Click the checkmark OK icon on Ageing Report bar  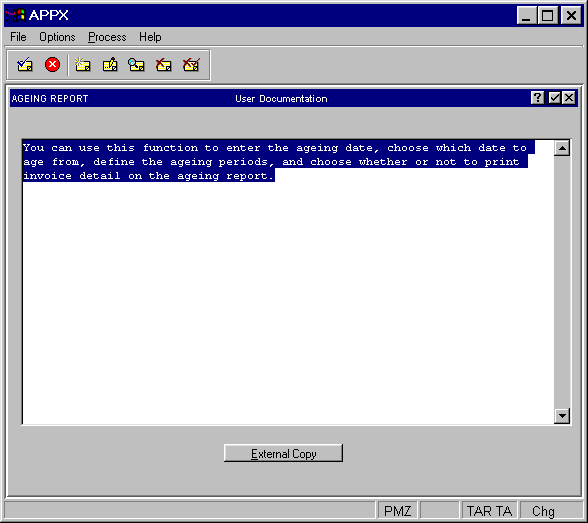[554, 98]
